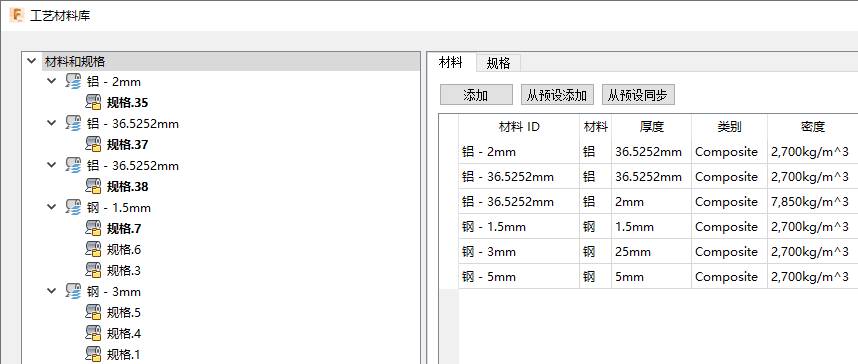Click the icon of the material containing 规格.37
This screenshot has width=858, height=364.
click(x=73, y=124)
